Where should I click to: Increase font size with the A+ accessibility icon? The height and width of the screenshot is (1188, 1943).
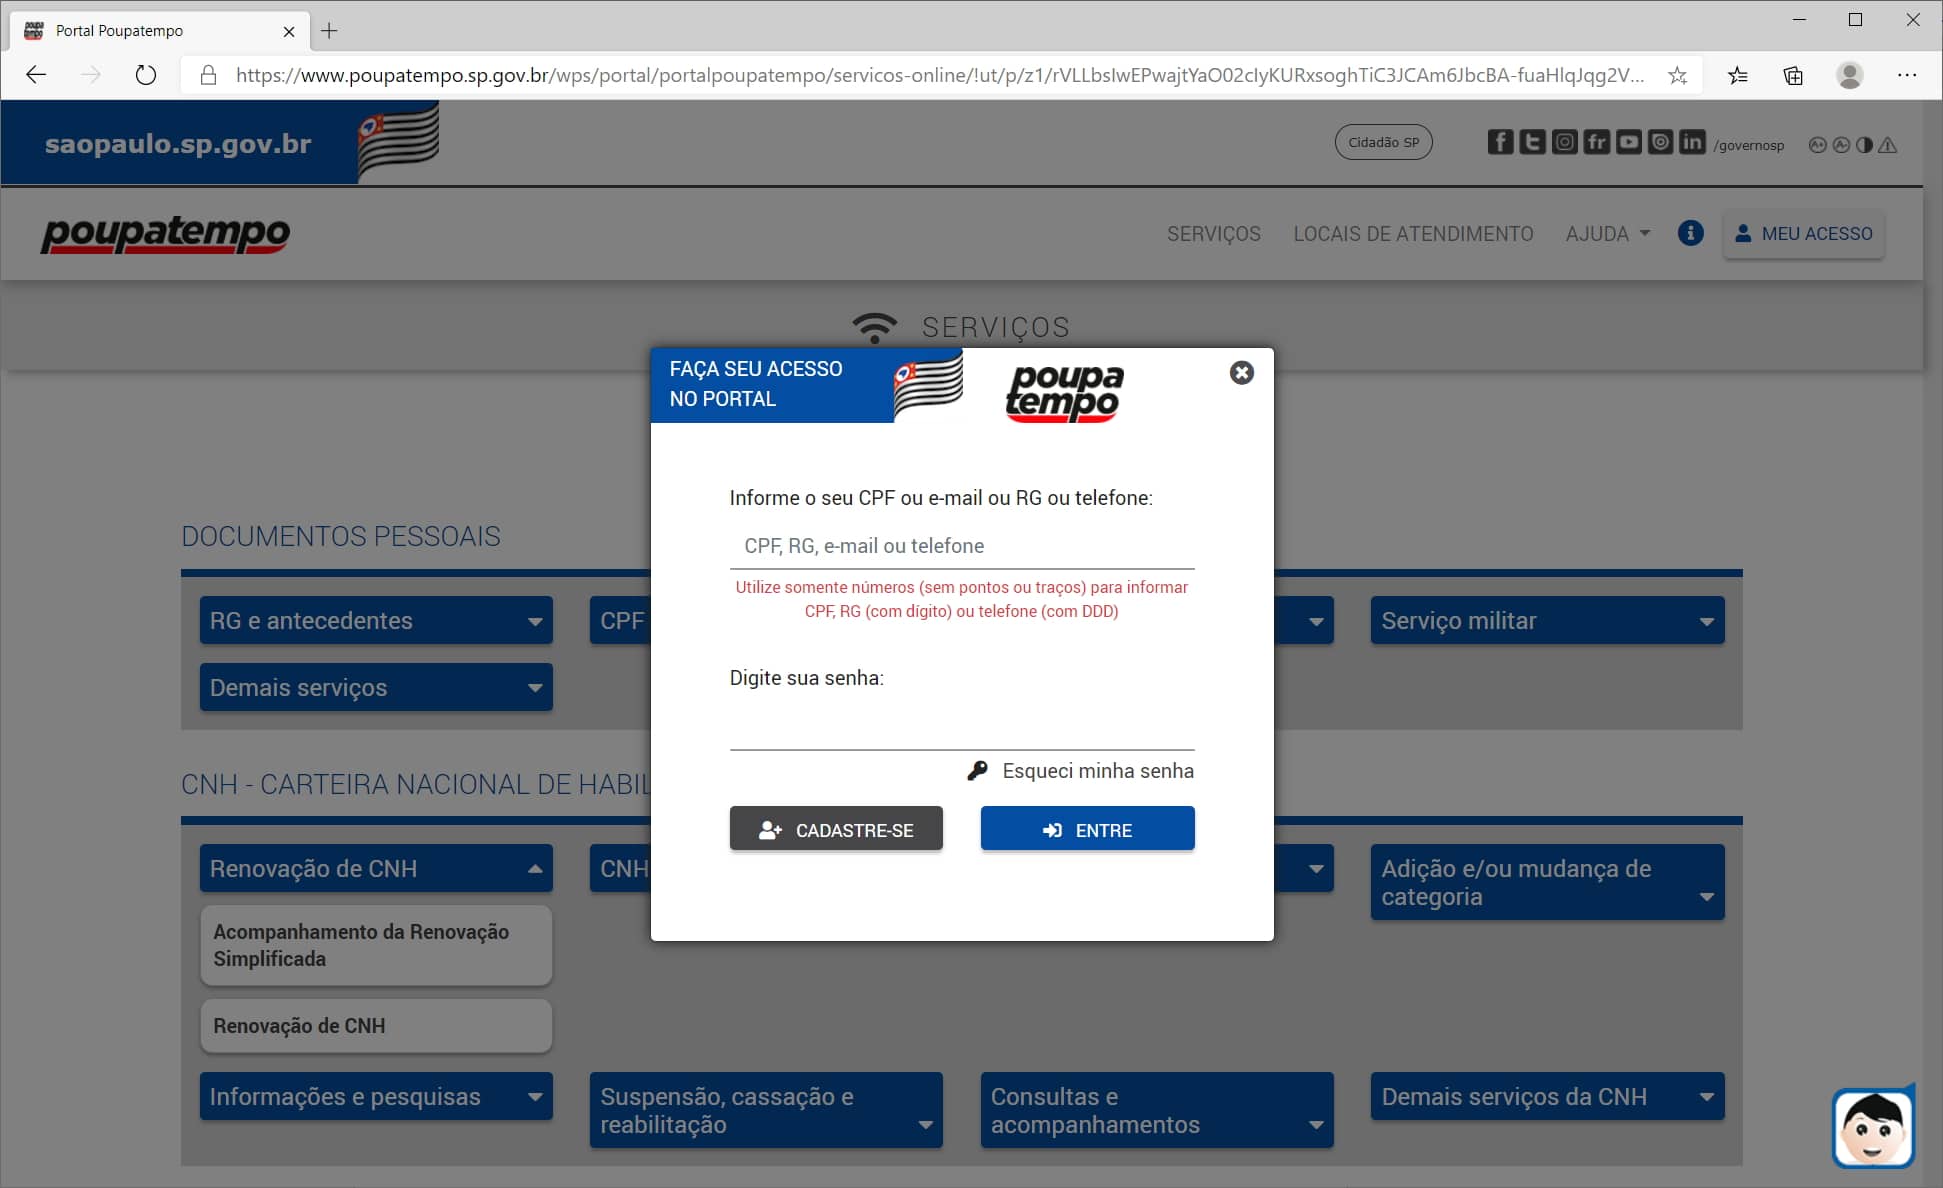click(1818, 145)
